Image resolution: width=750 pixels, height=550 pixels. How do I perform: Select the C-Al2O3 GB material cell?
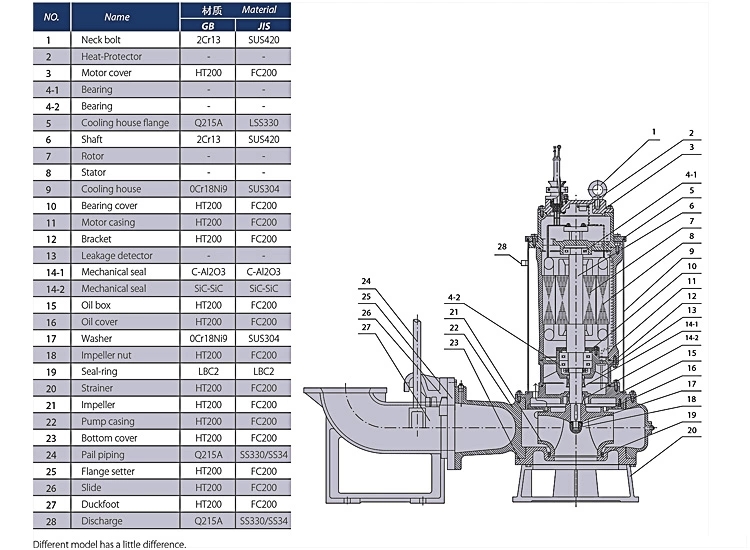tap(209, 272)
